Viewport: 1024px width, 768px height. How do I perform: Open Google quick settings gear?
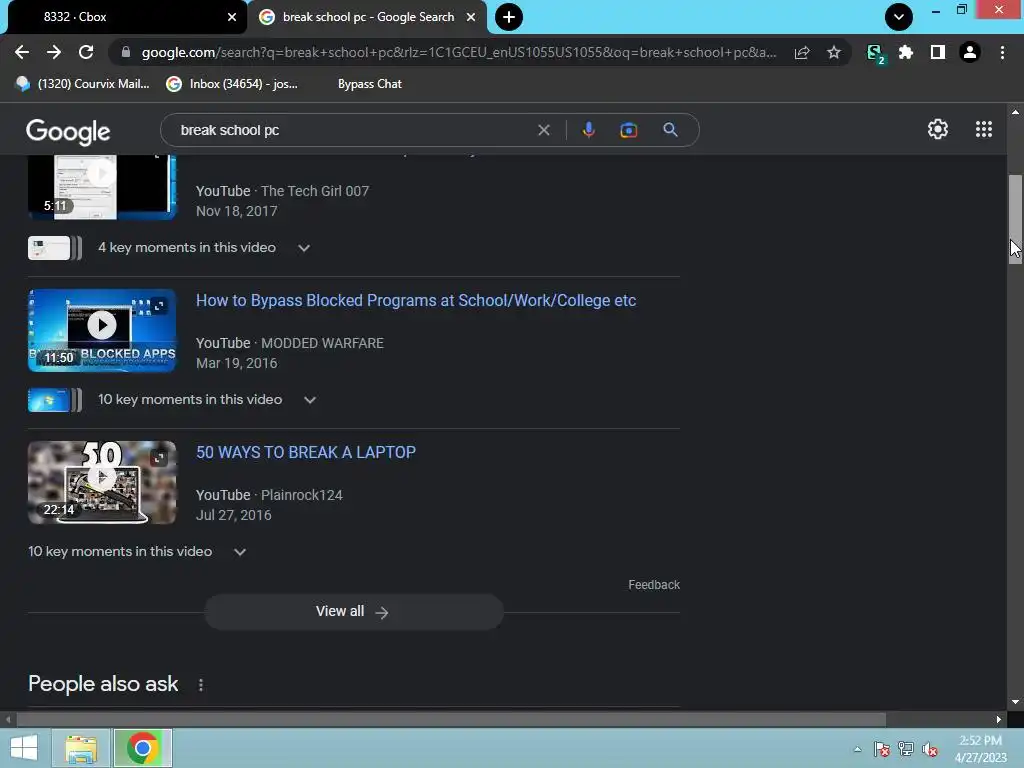coord(938,129)
